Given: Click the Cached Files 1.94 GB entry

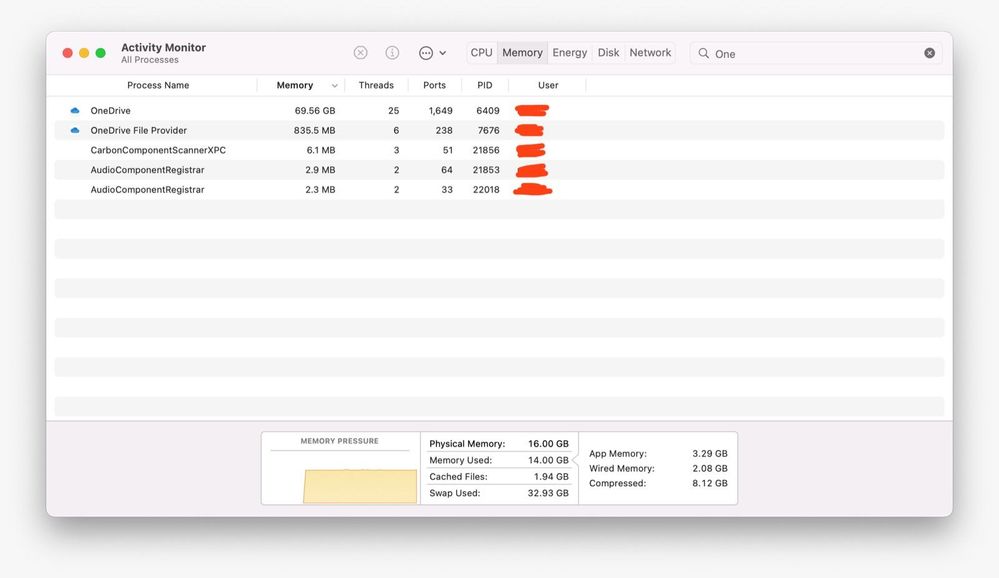Looking at the screenshot, I should coord(499,477).
